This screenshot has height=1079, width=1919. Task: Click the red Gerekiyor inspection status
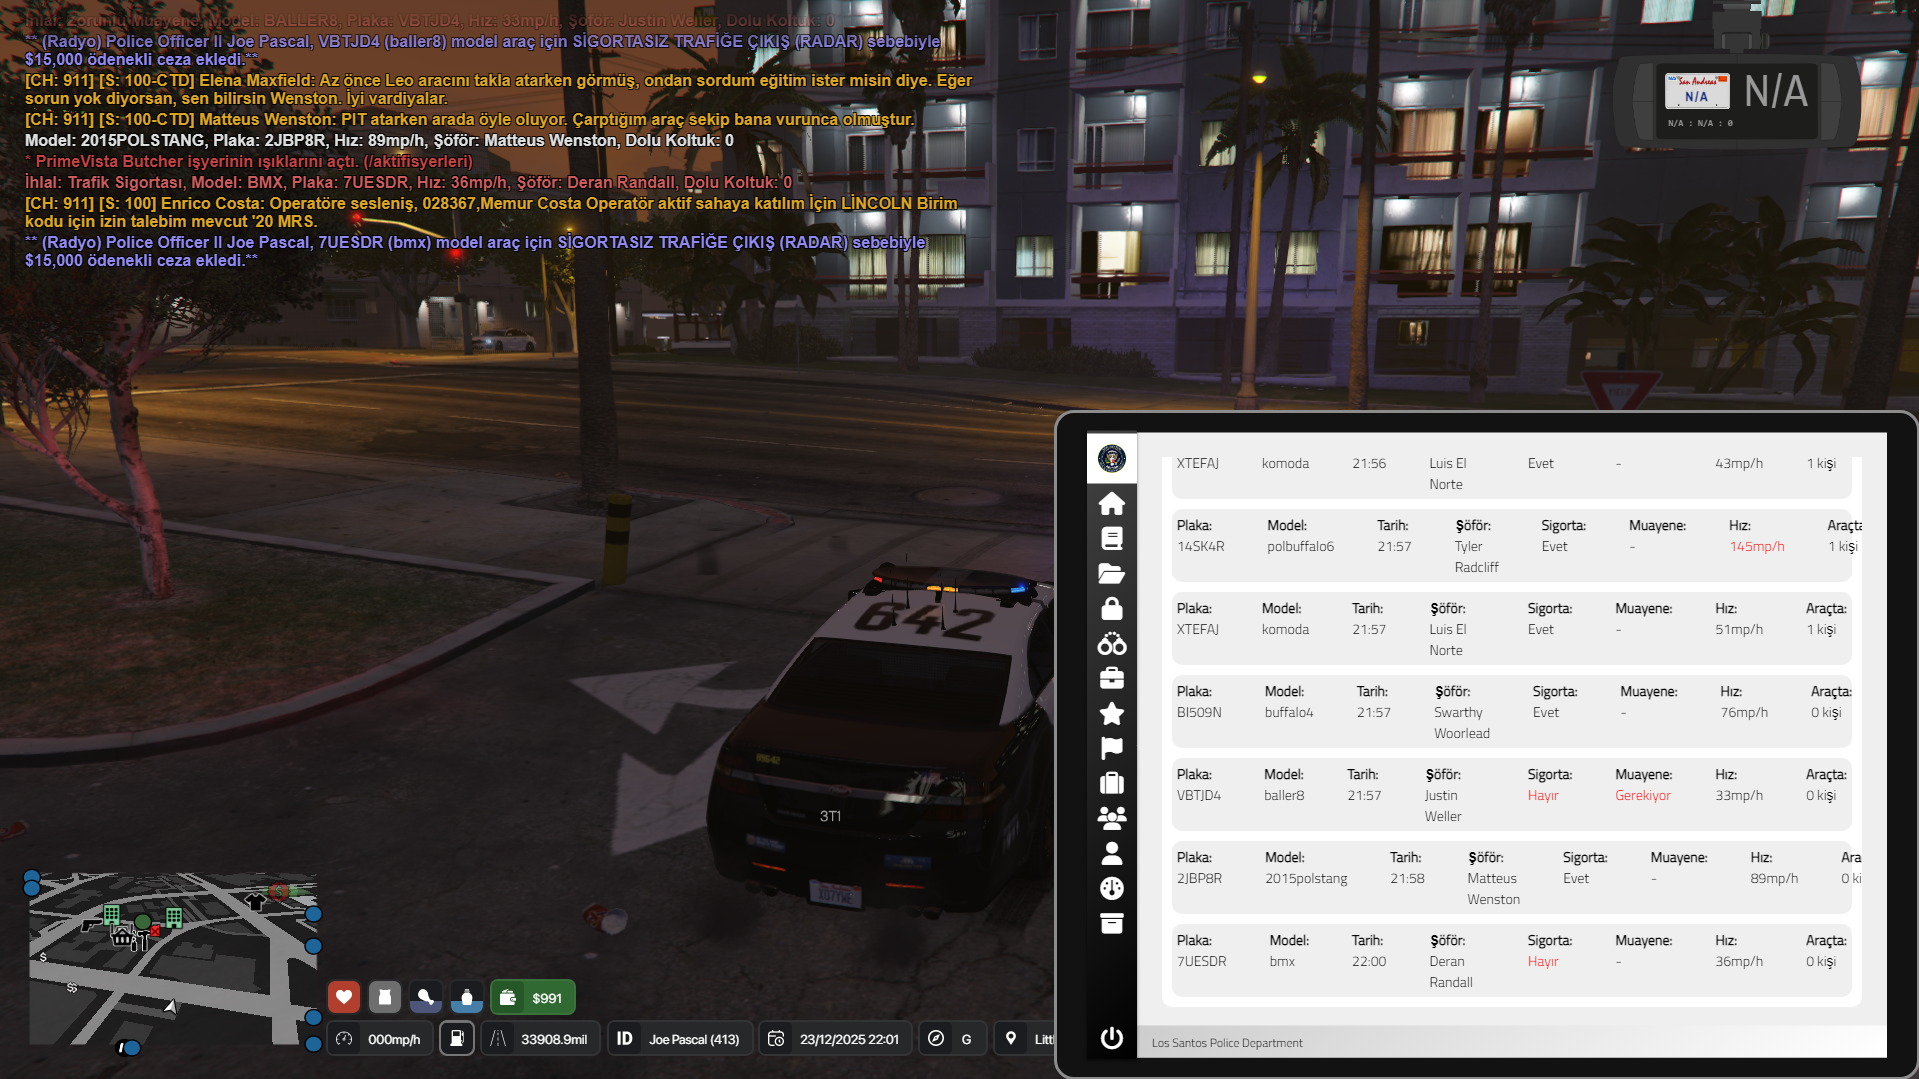(1643, 796)
